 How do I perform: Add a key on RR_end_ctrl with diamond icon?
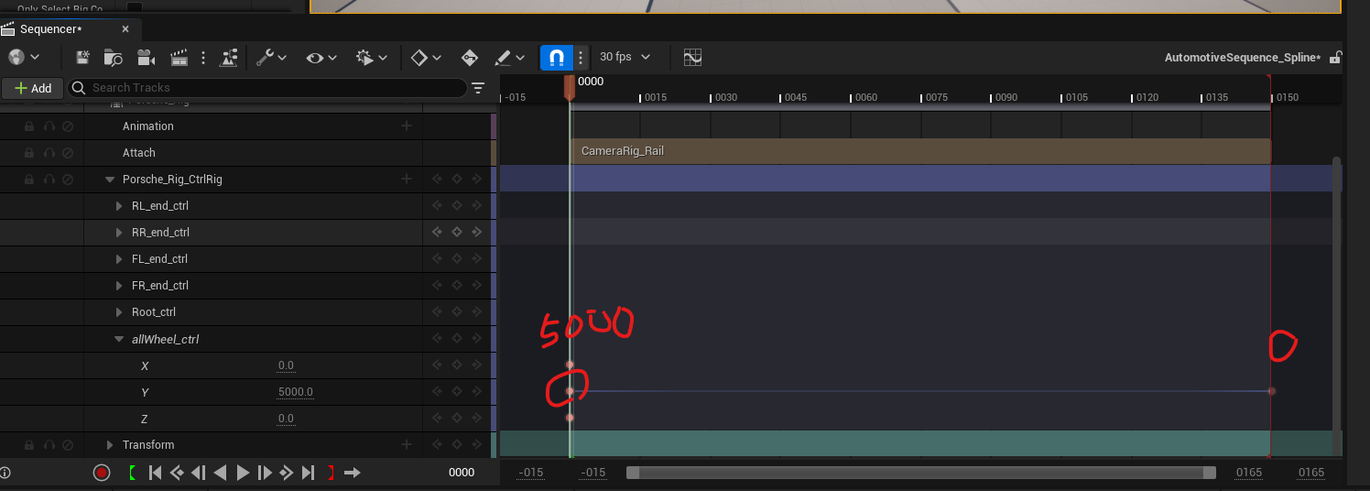tap(456, 232)
